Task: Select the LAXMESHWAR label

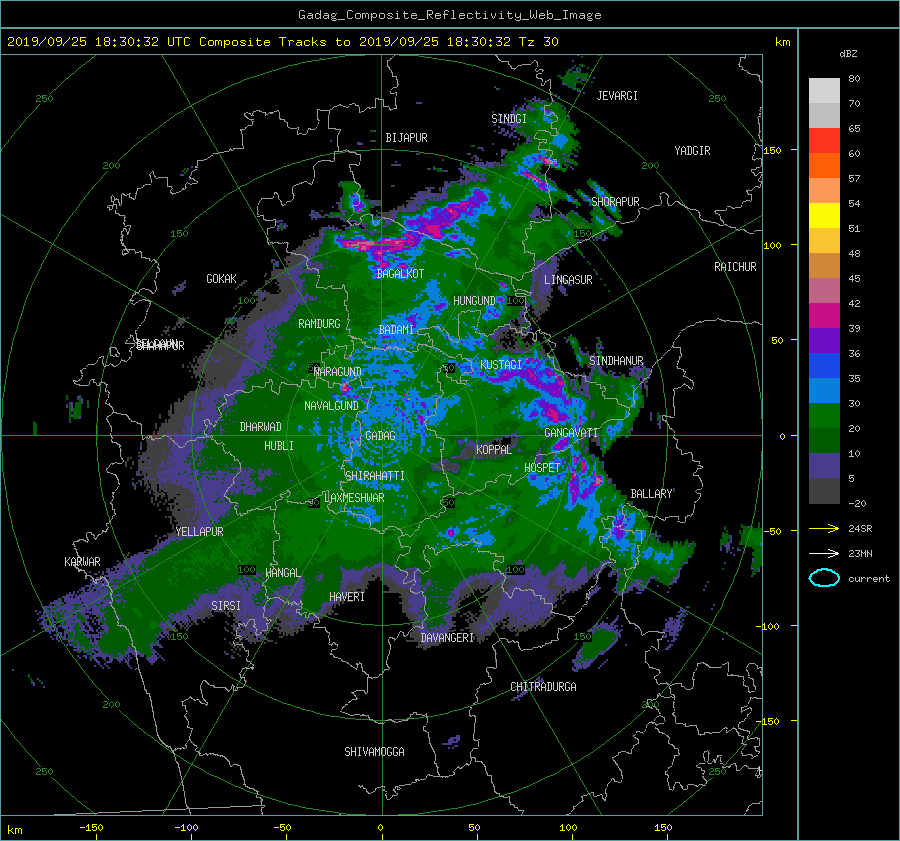Action: (x=354, y=498)
